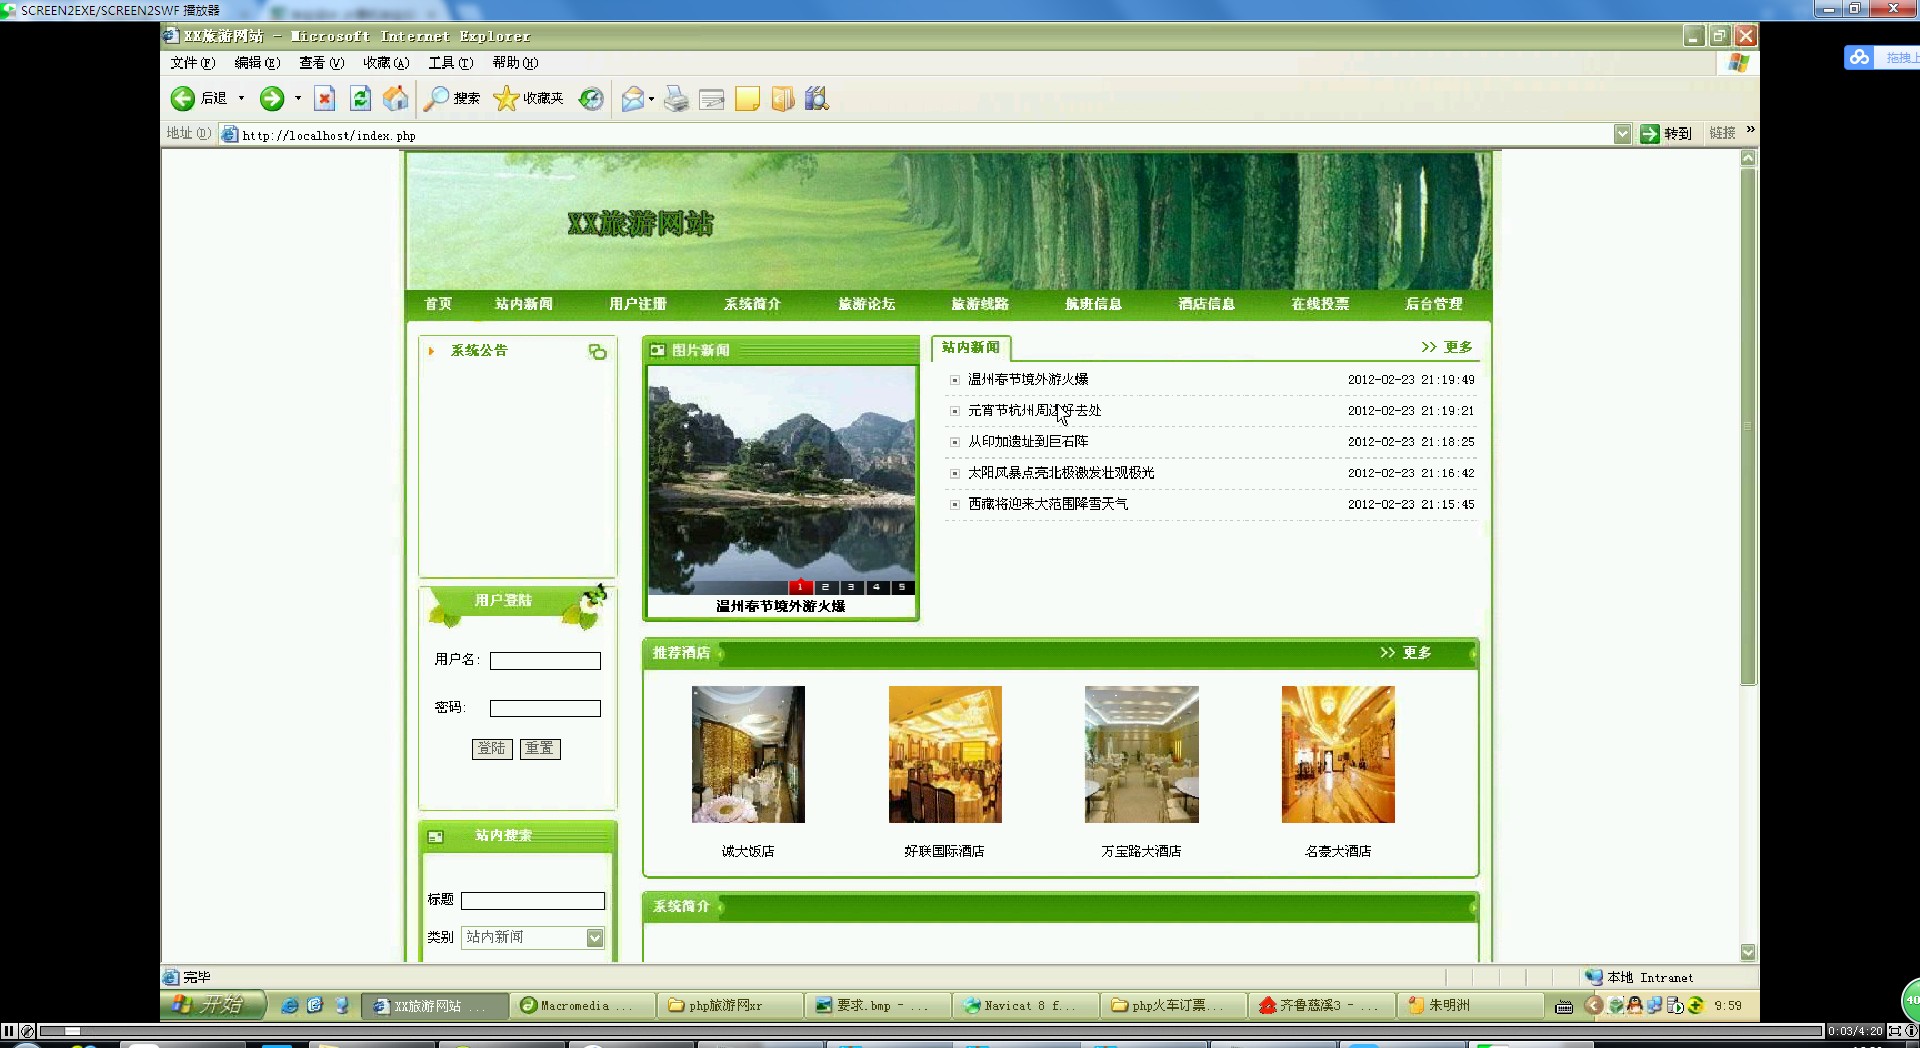The image size is (1920, 1048).
Task: Expand the links toolbar chevron
Action: [x=1750, y=130]
